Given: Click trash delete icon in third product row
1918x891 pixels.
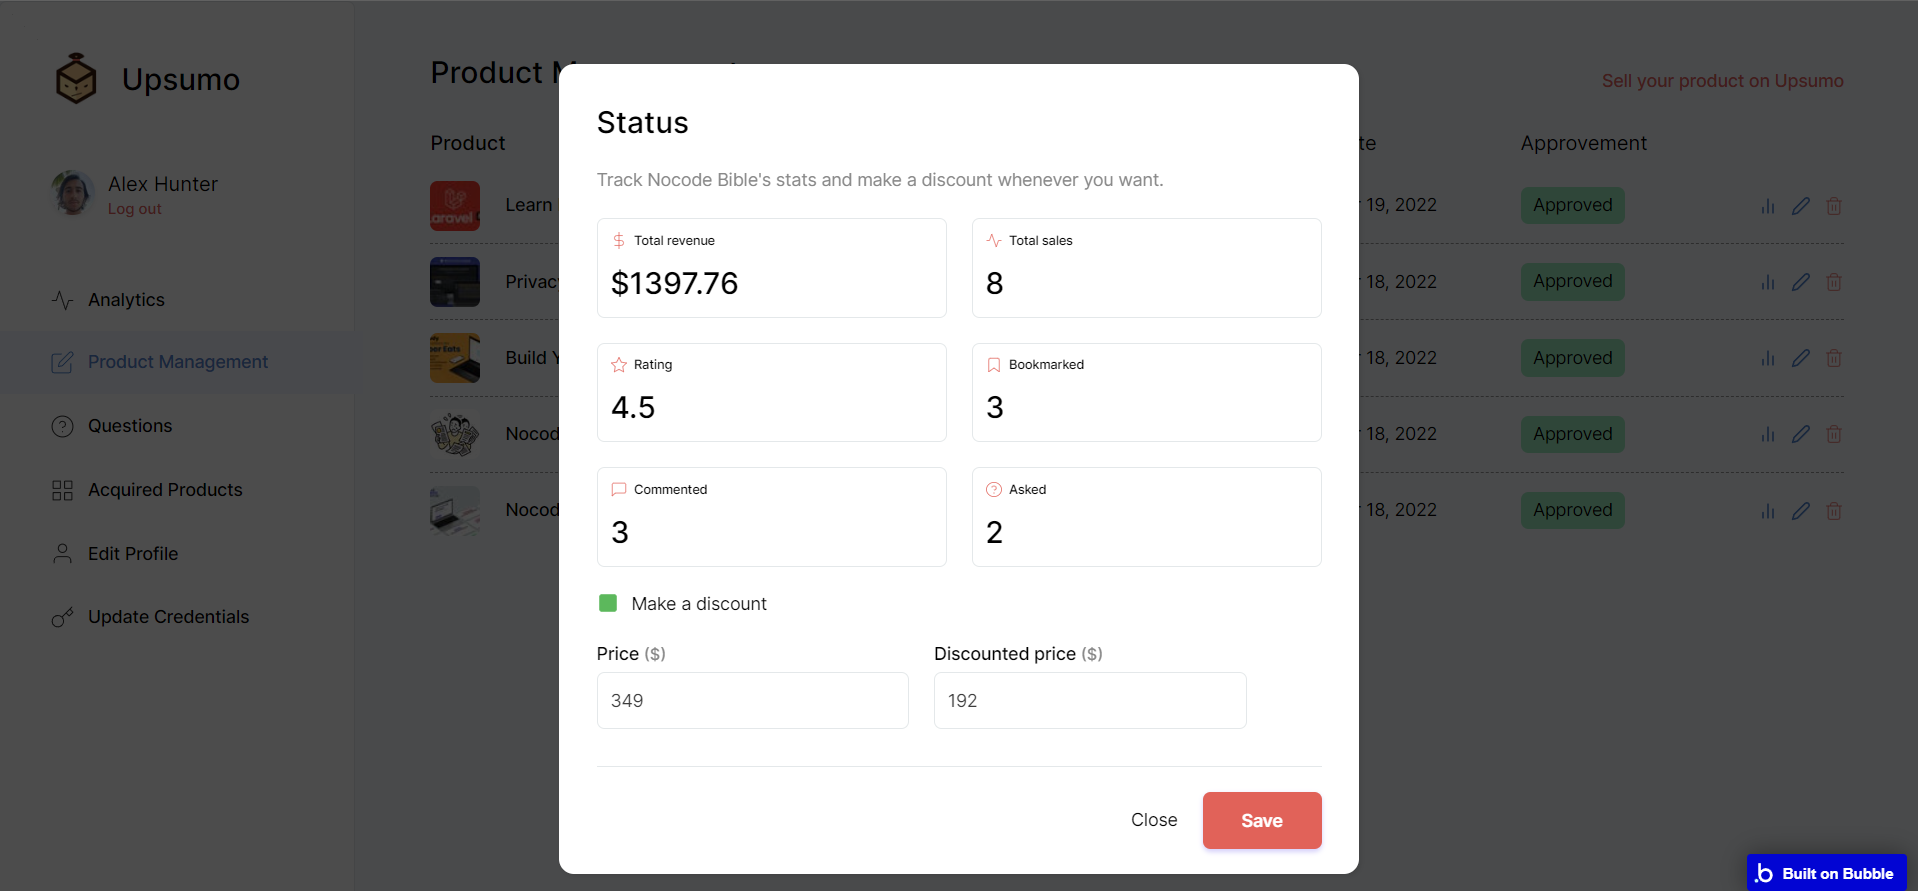Looking at the screenshot, I should (1834, 358).
